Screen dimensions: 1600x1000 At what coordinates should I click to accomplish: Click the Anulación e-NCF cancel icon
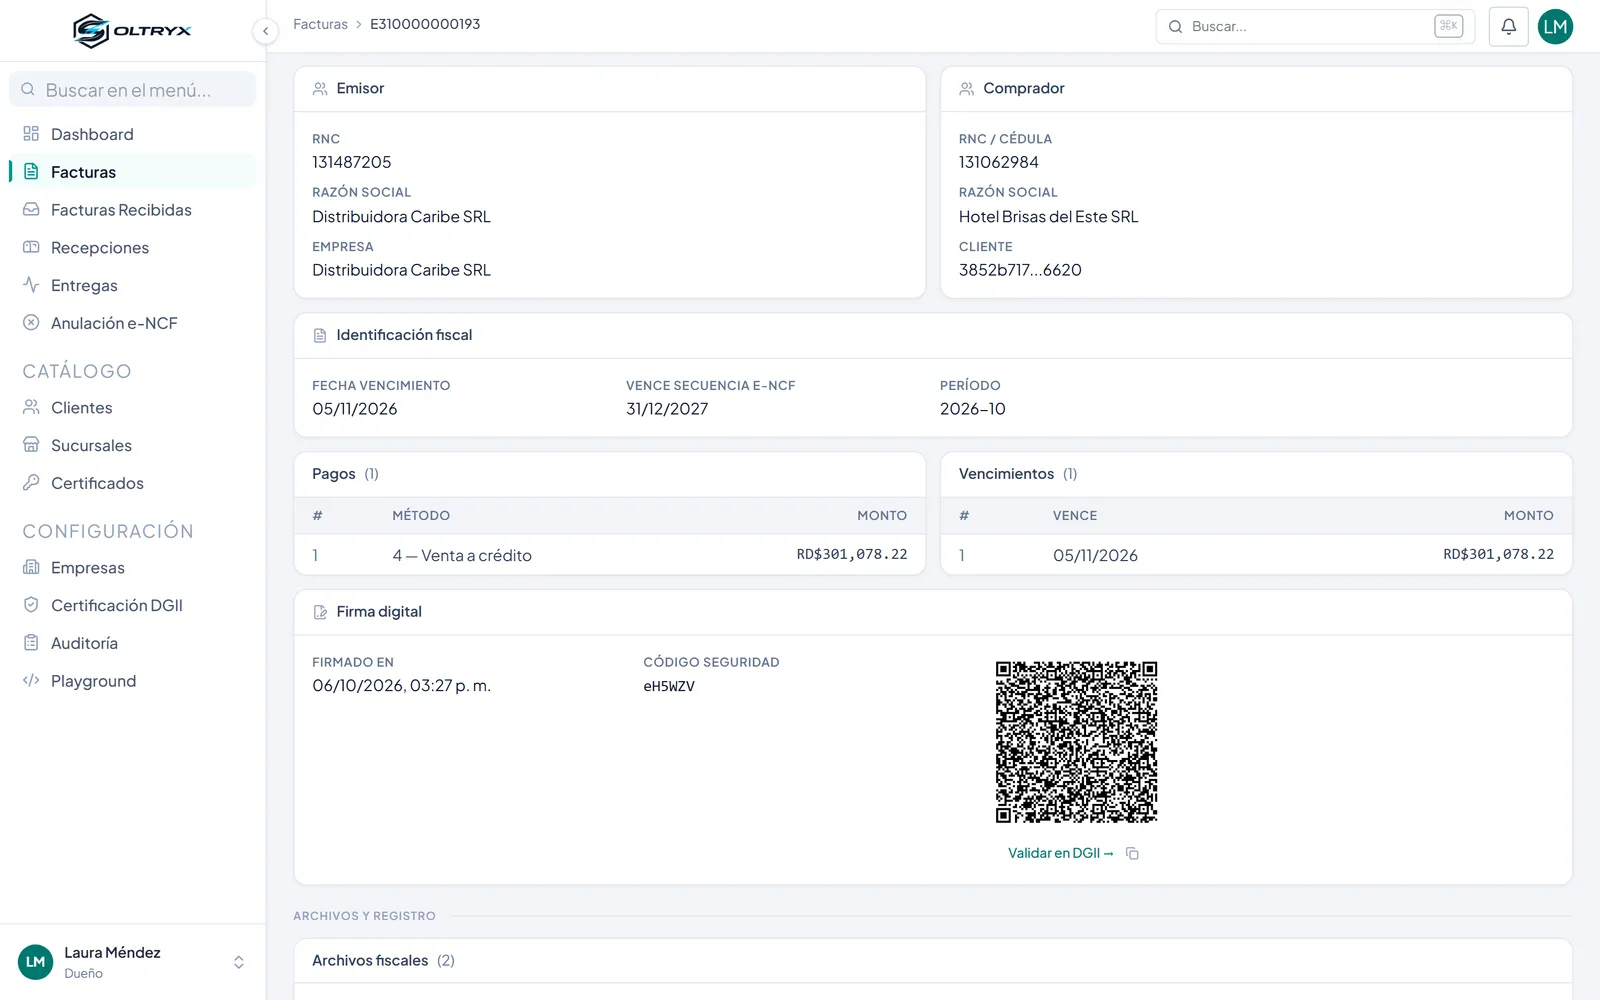click(31, 323)
